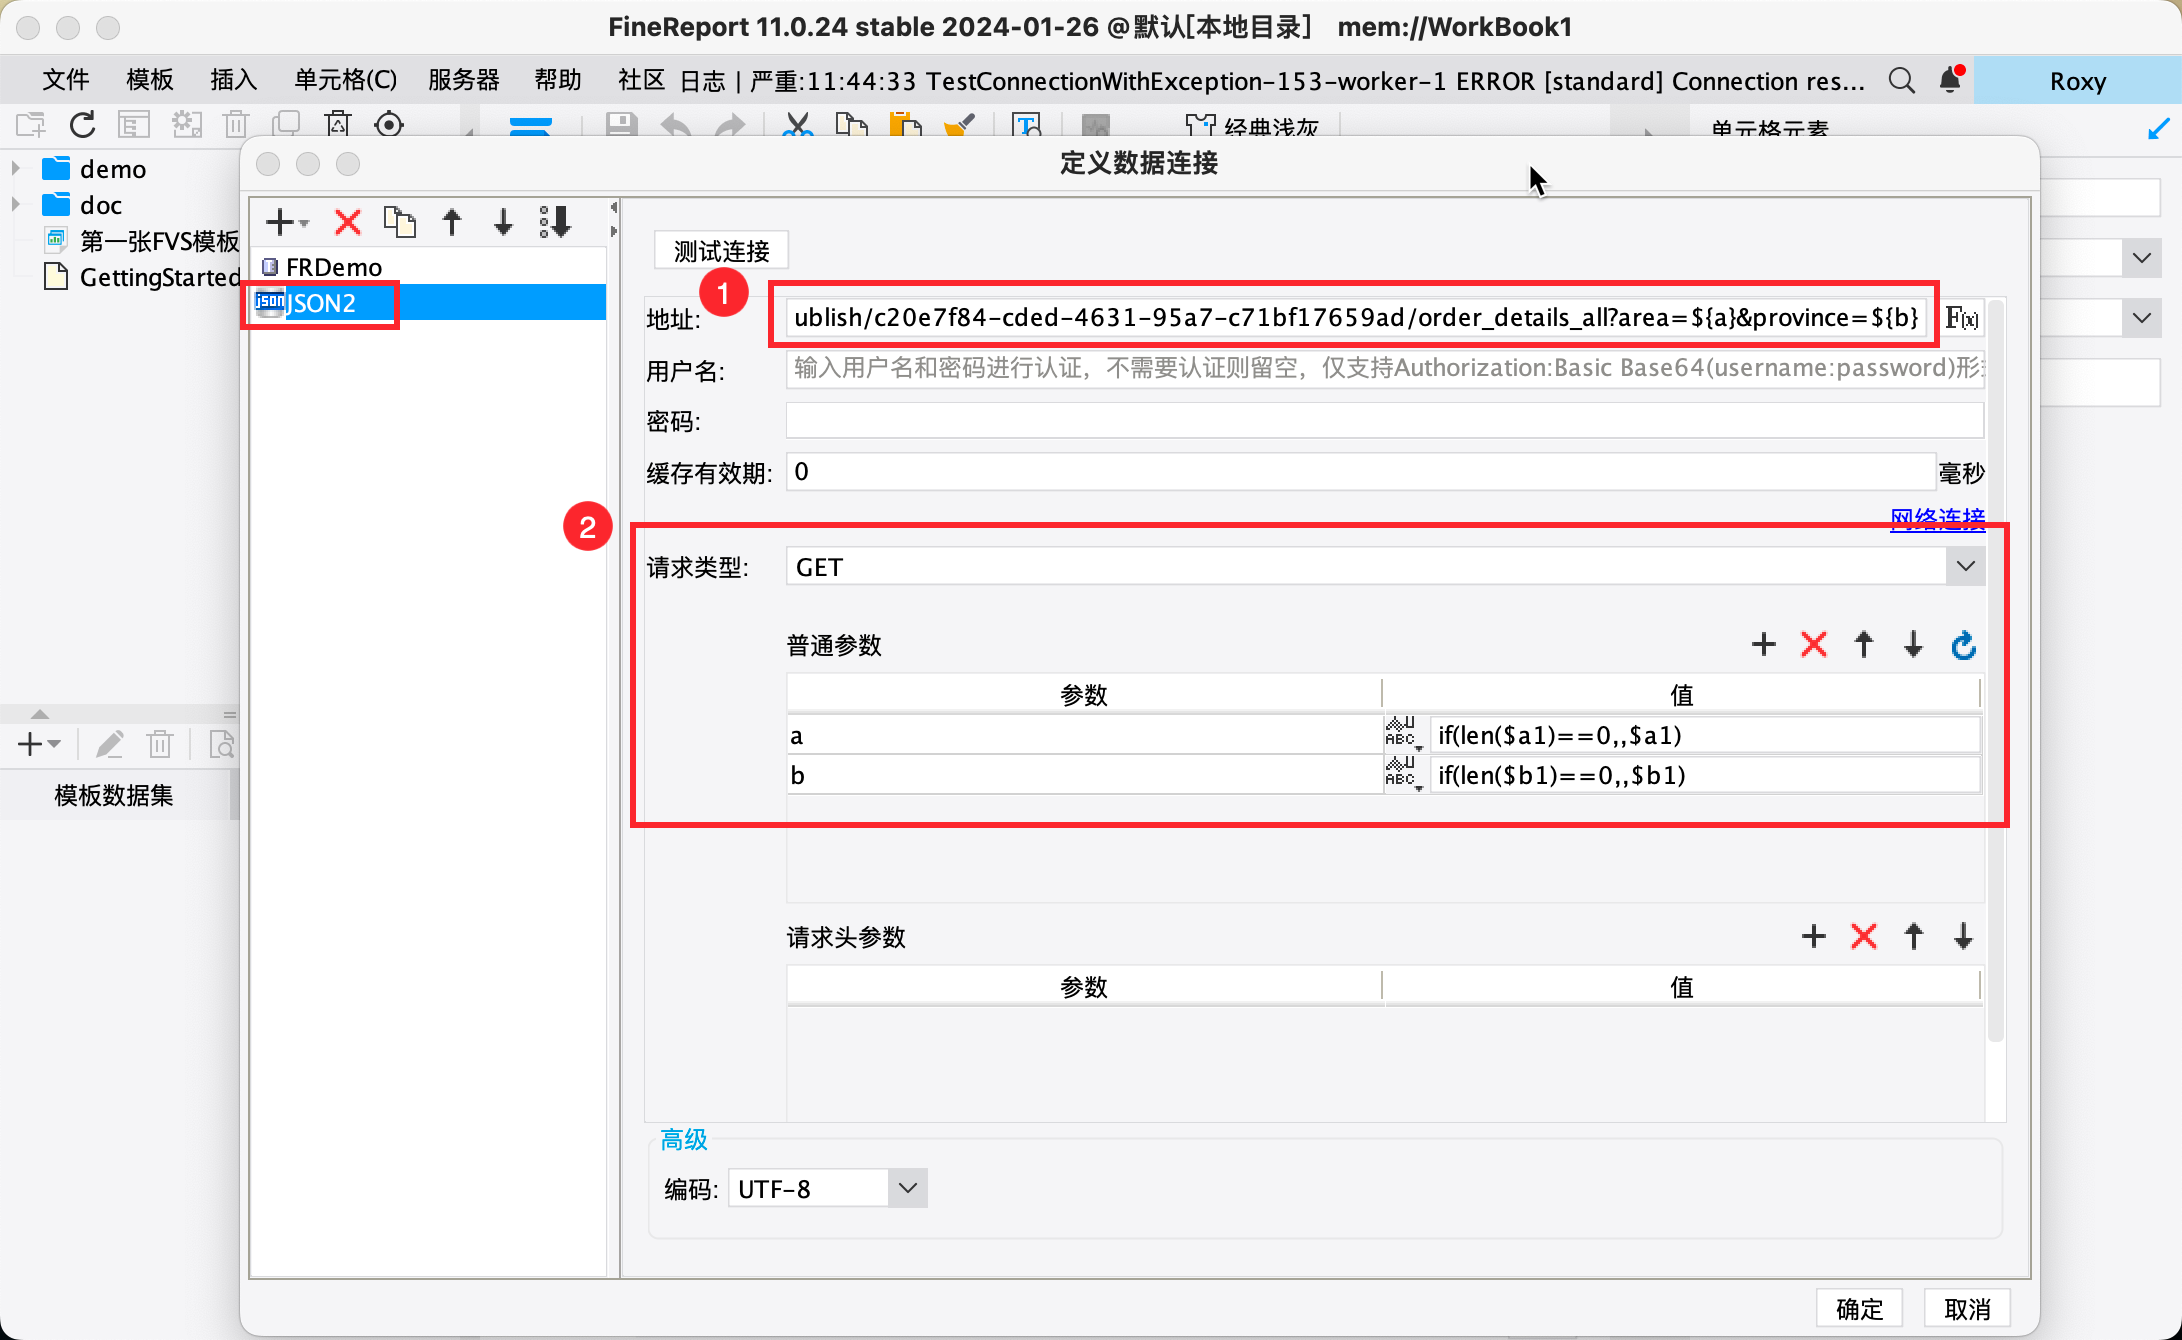Expand the demo folder tree node
Image resolution: width=2182 pixels, height=1340 pixels.
[x=16, y=168]
